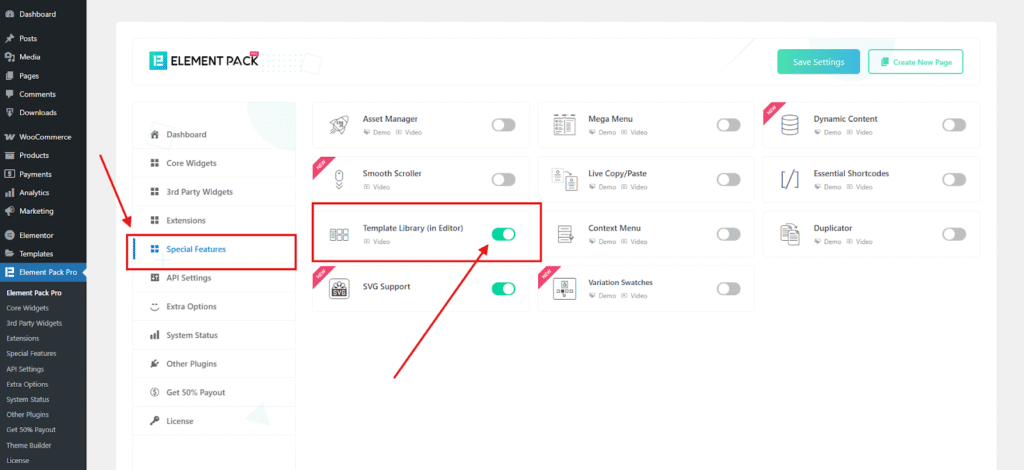Open the Core Widgets settings tab

pyautogui.click(x=214, y=163)
